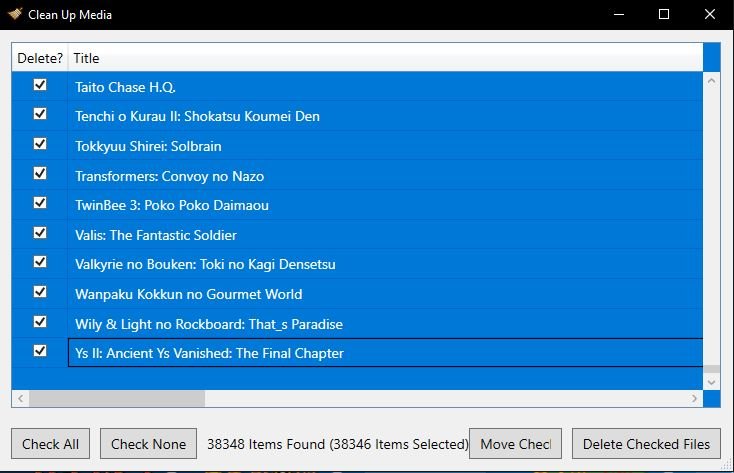Screen dimensions: 734x473
Task: Maximize the Clean Up Media window
Action: click(x=664, y=15)
